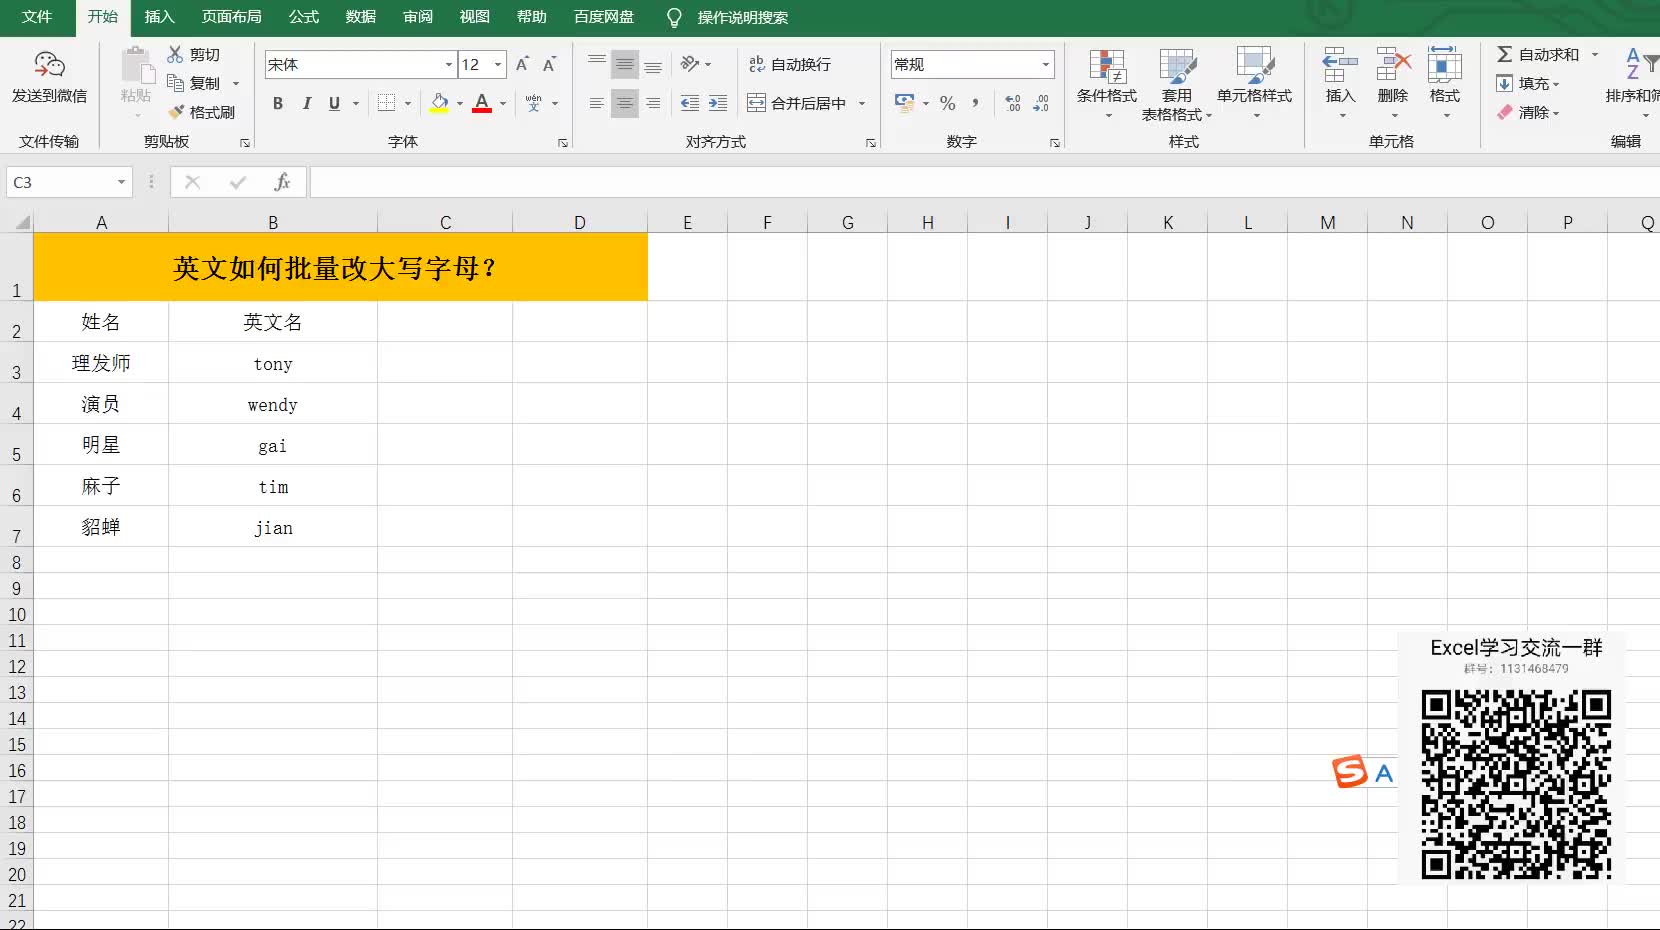Open font size dropdown 12
1660x930 pixels.
pyautogui.click(x=498, y=64)
